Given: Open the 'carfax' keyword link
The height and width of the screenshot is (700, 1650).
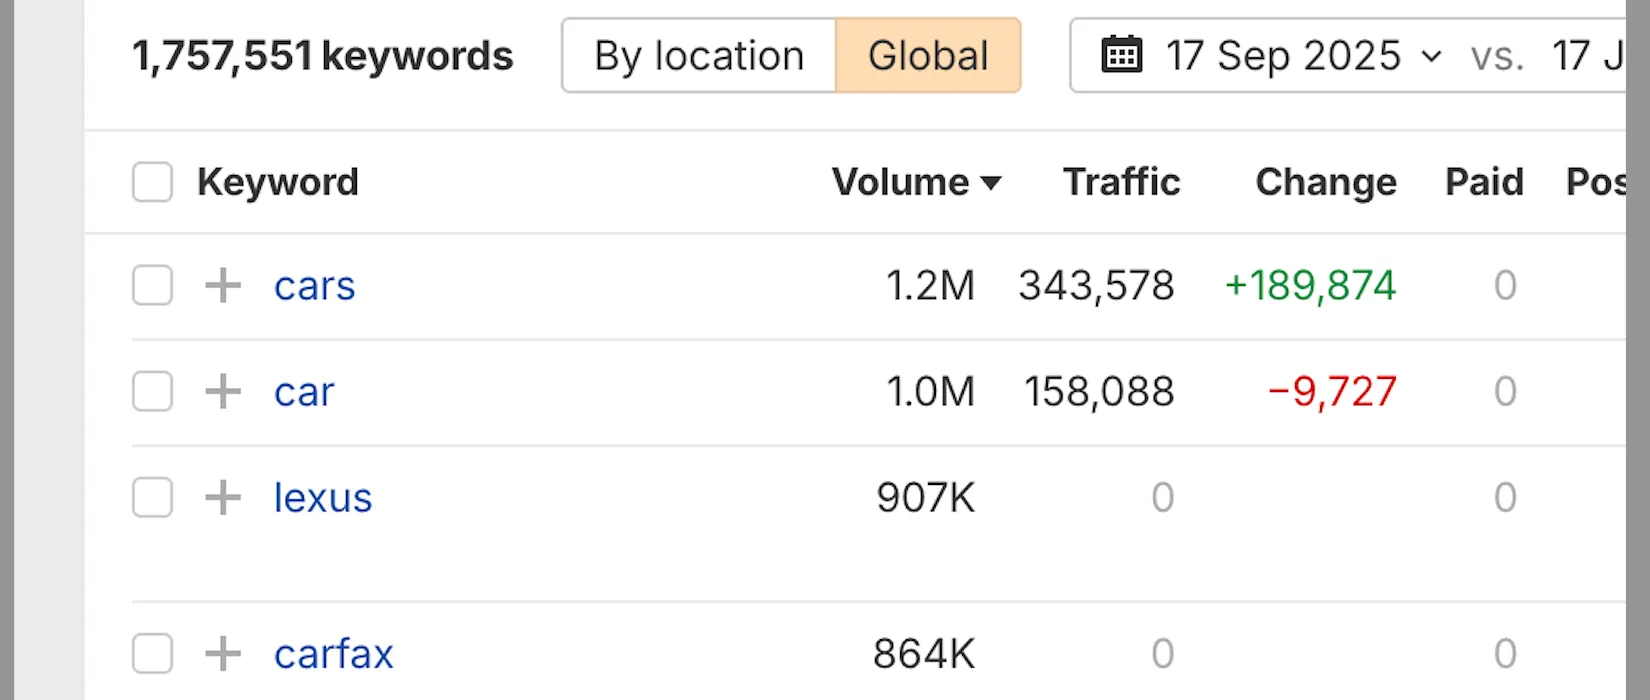Looking at the screenshot, I should [x=334, y=654].
